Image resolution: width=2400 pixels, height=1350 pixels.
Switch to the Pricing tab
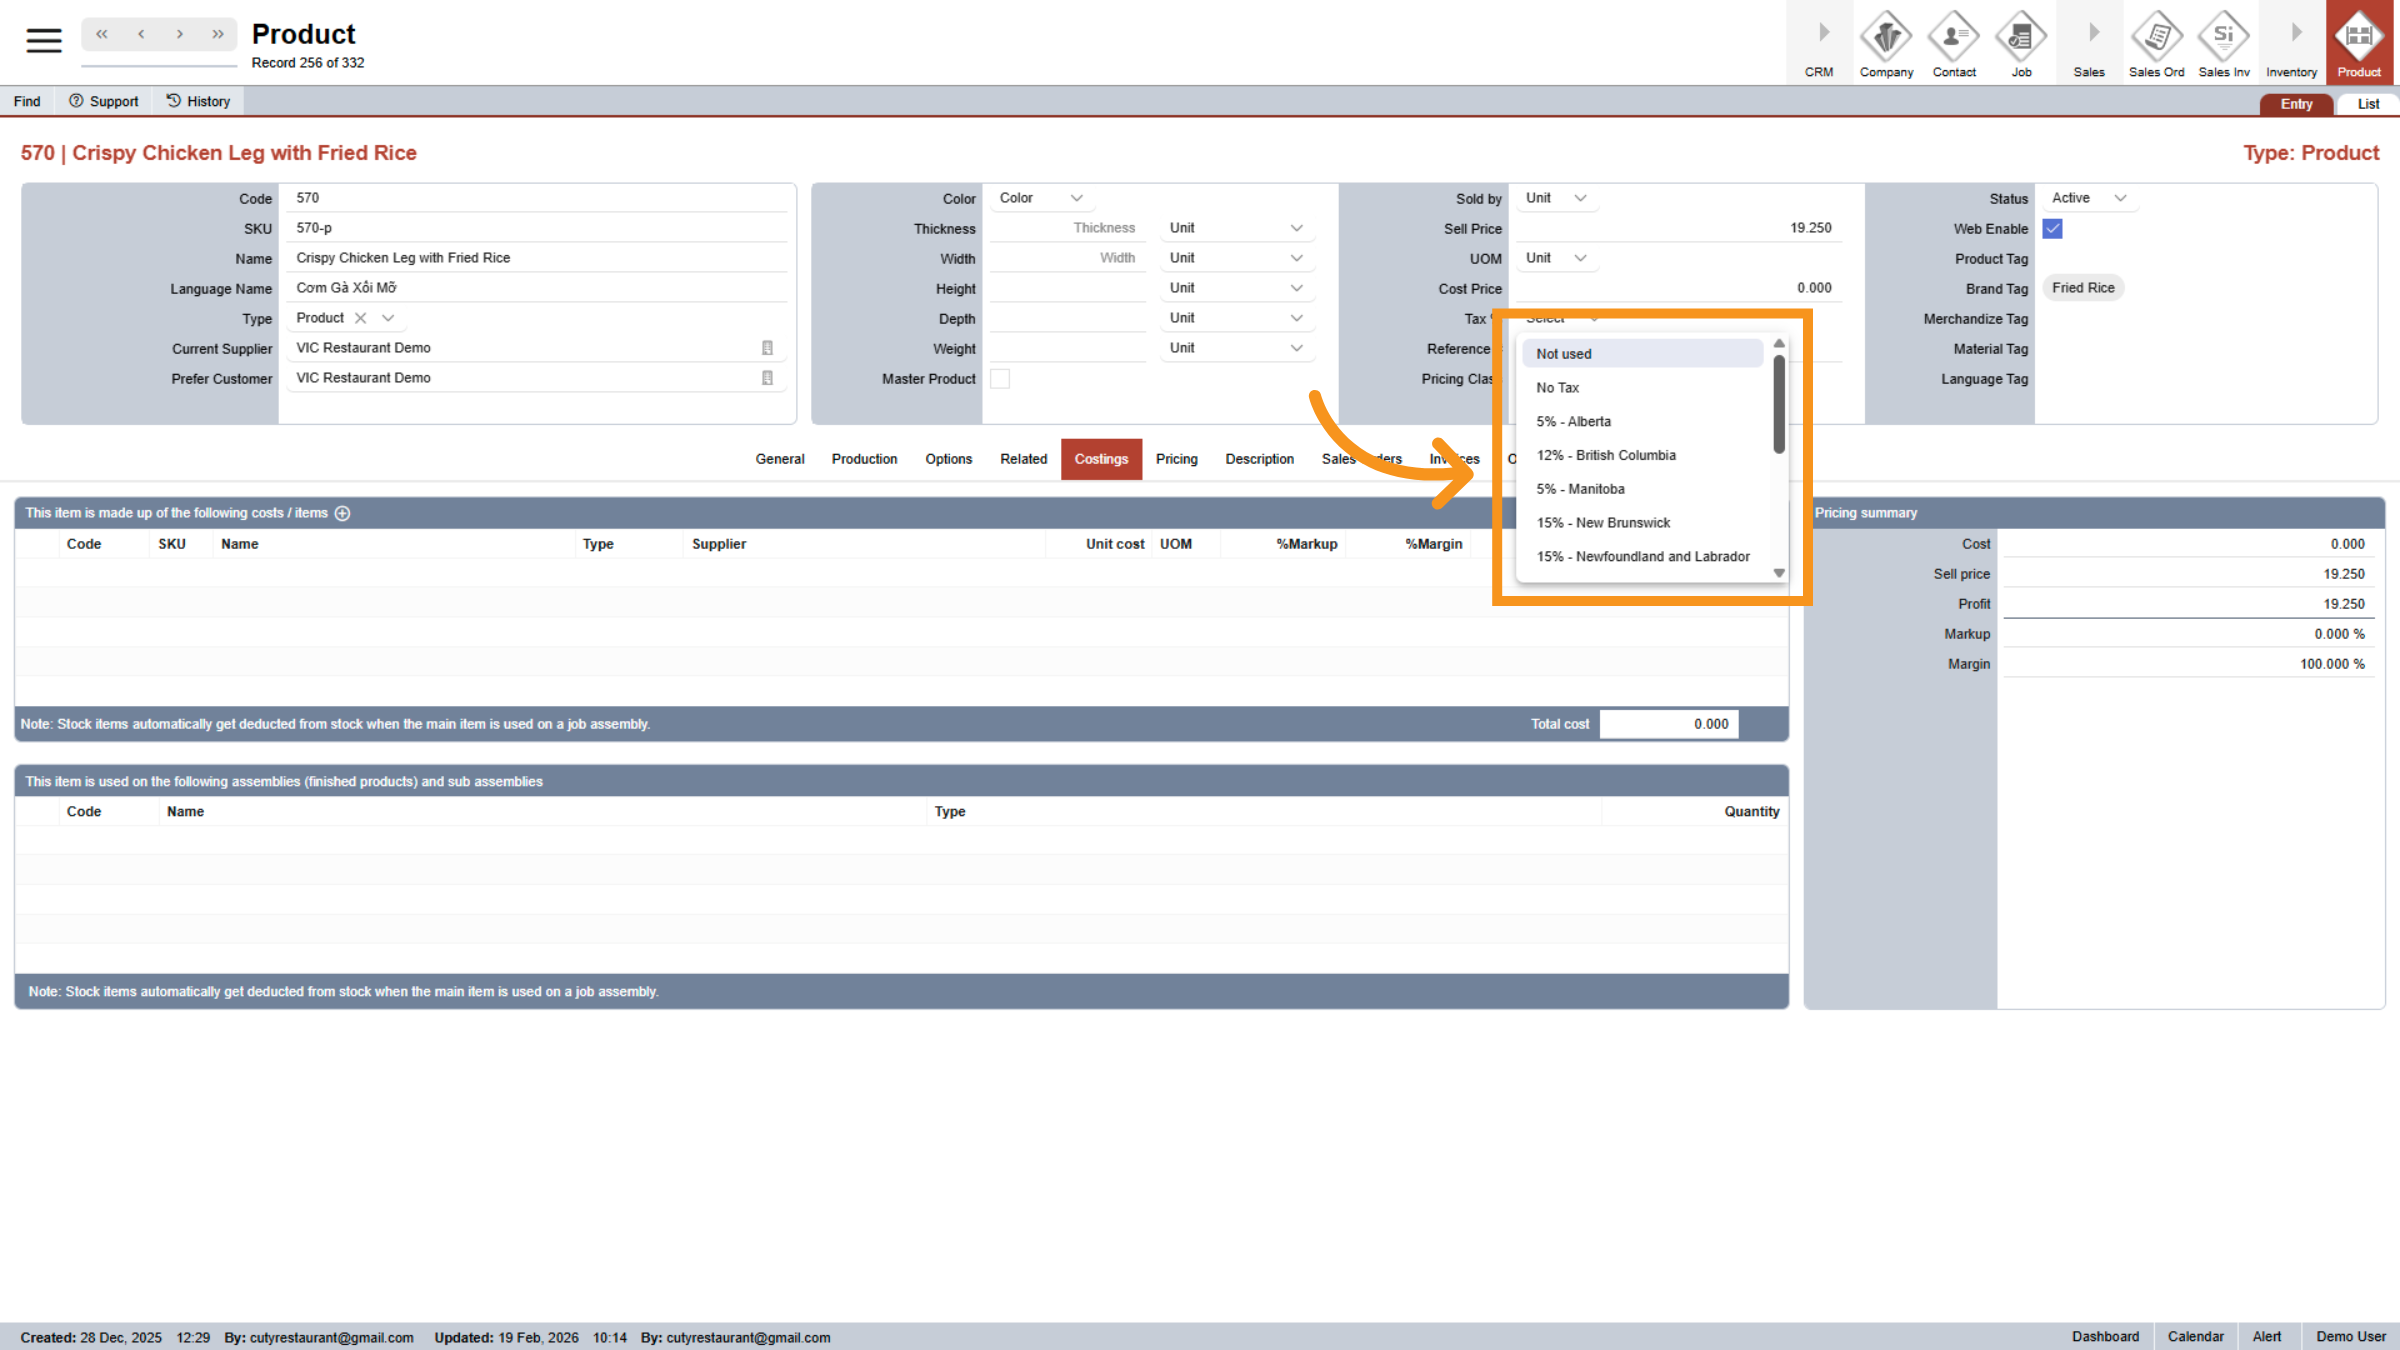(x=1176, y=459)
